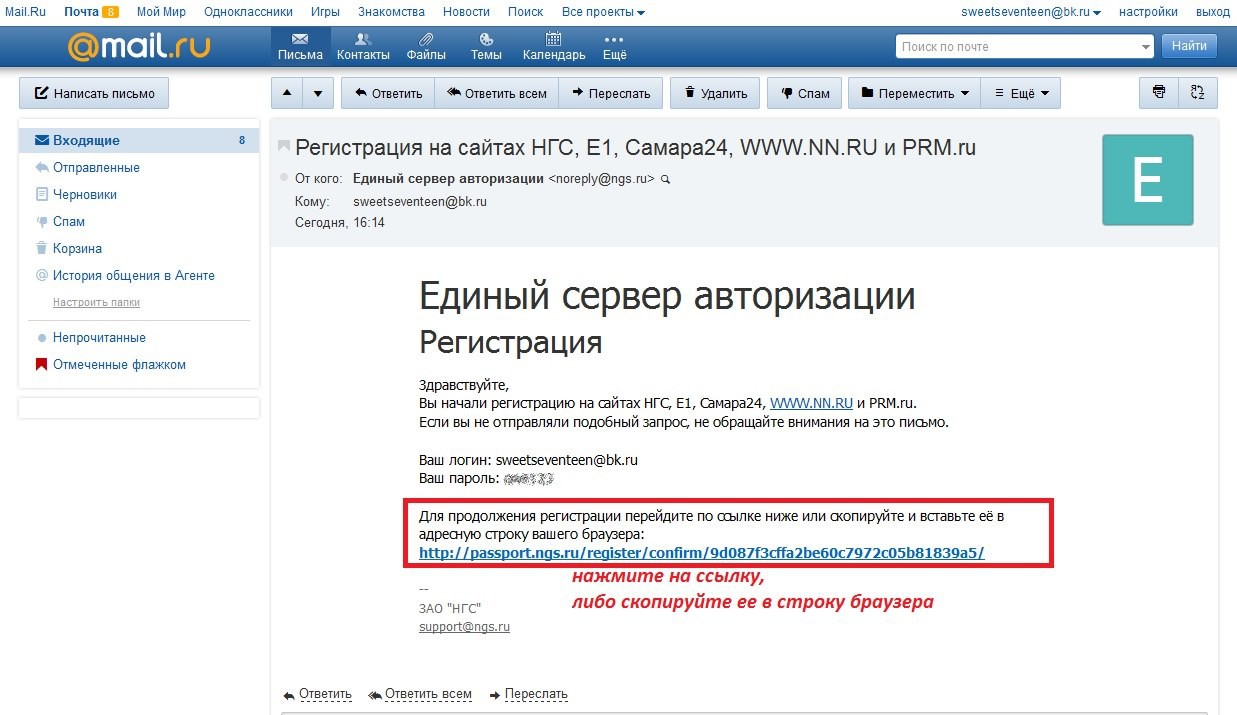
Task: Toggle the unread dot beside От кого
Action: click(283, 179)
